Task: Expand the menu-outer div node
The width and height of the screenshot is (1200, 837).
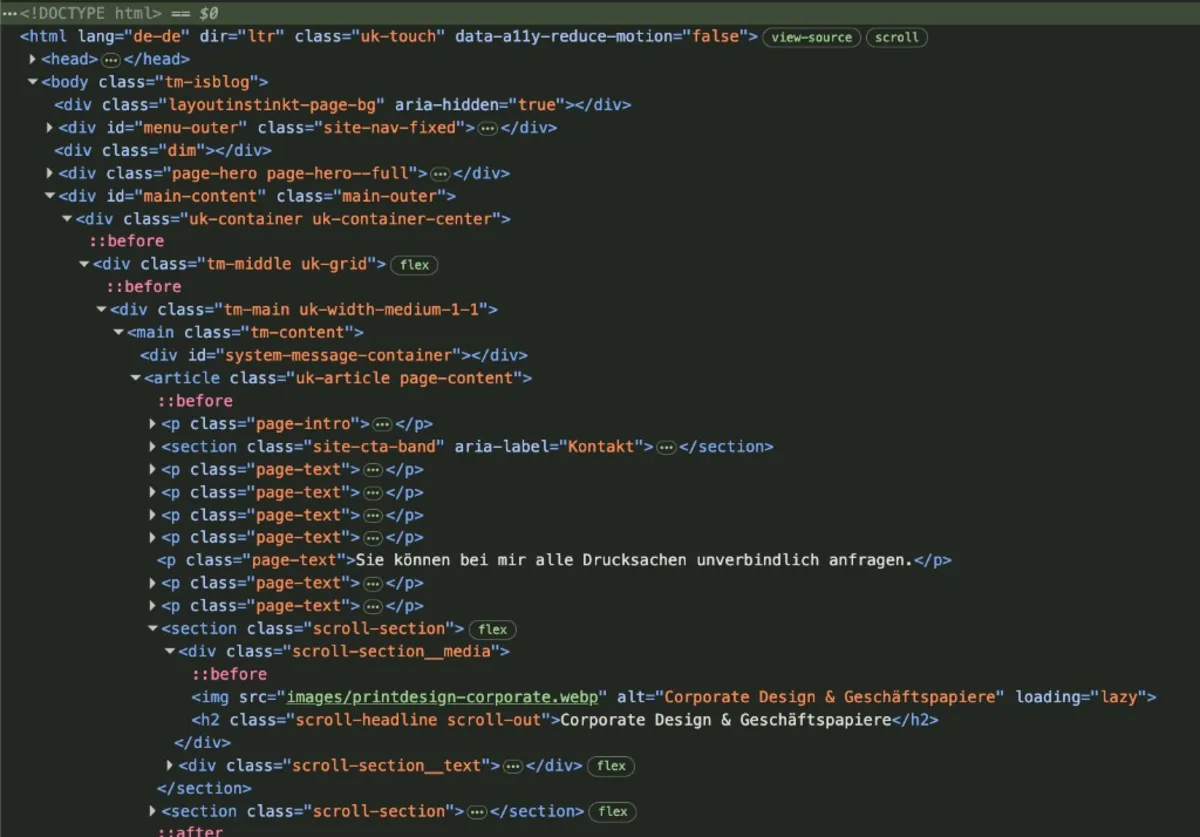Action: (50, 128)
